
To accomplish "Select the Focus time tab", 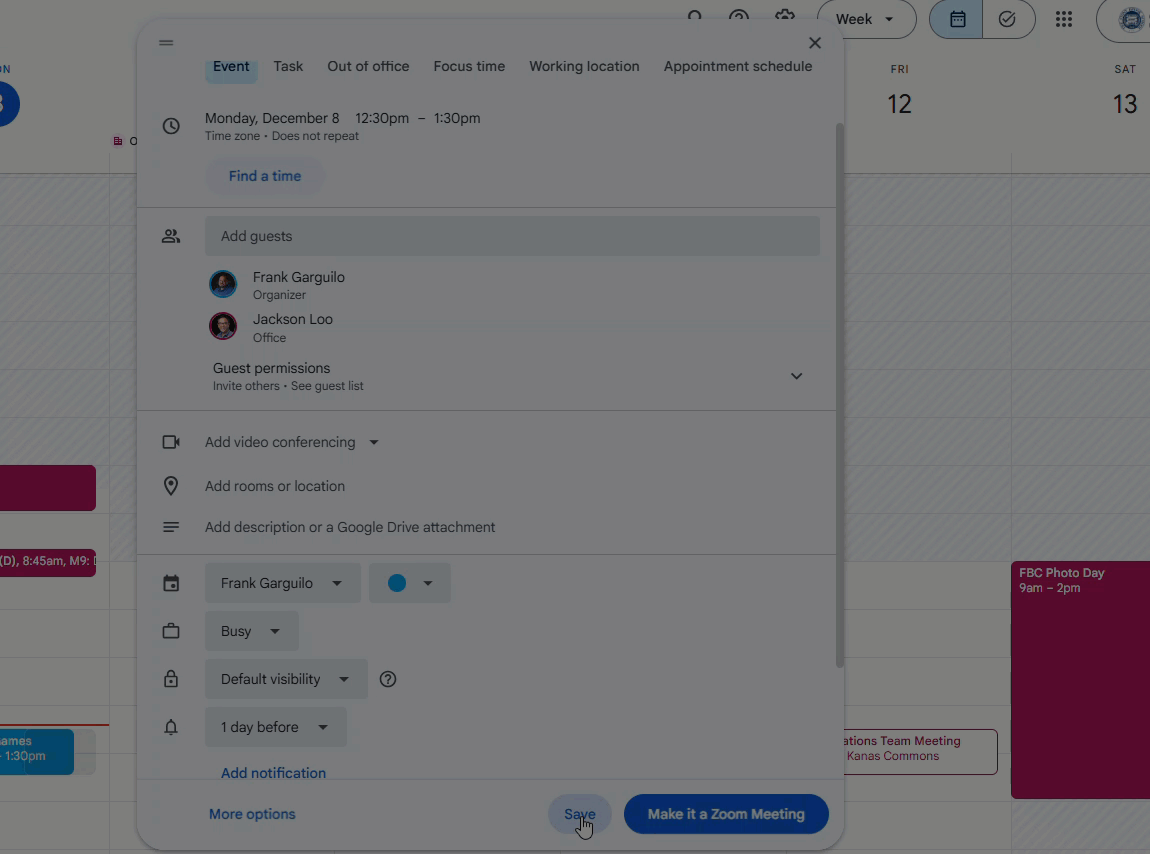I will (469, 66).
